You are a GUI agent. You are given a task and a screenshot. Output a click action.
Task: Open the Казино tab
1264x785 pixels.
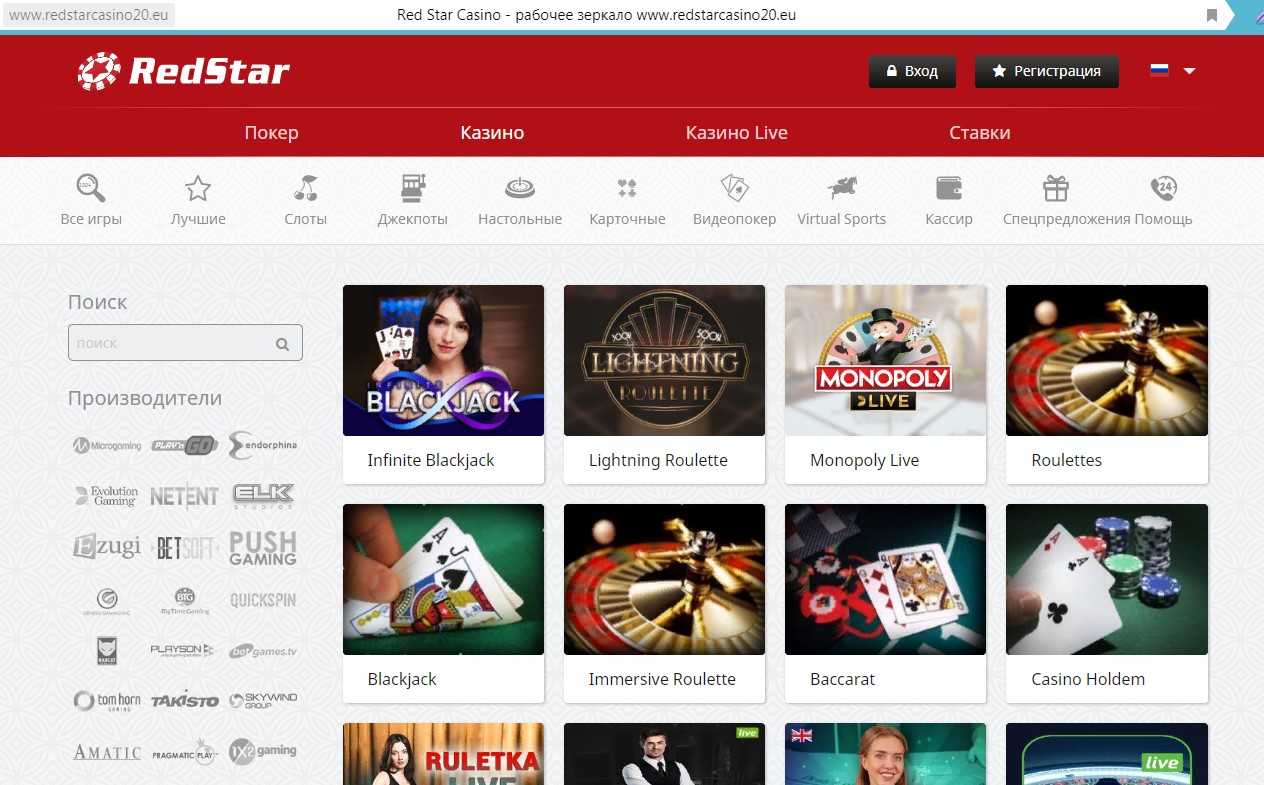(x=492, y=132)
